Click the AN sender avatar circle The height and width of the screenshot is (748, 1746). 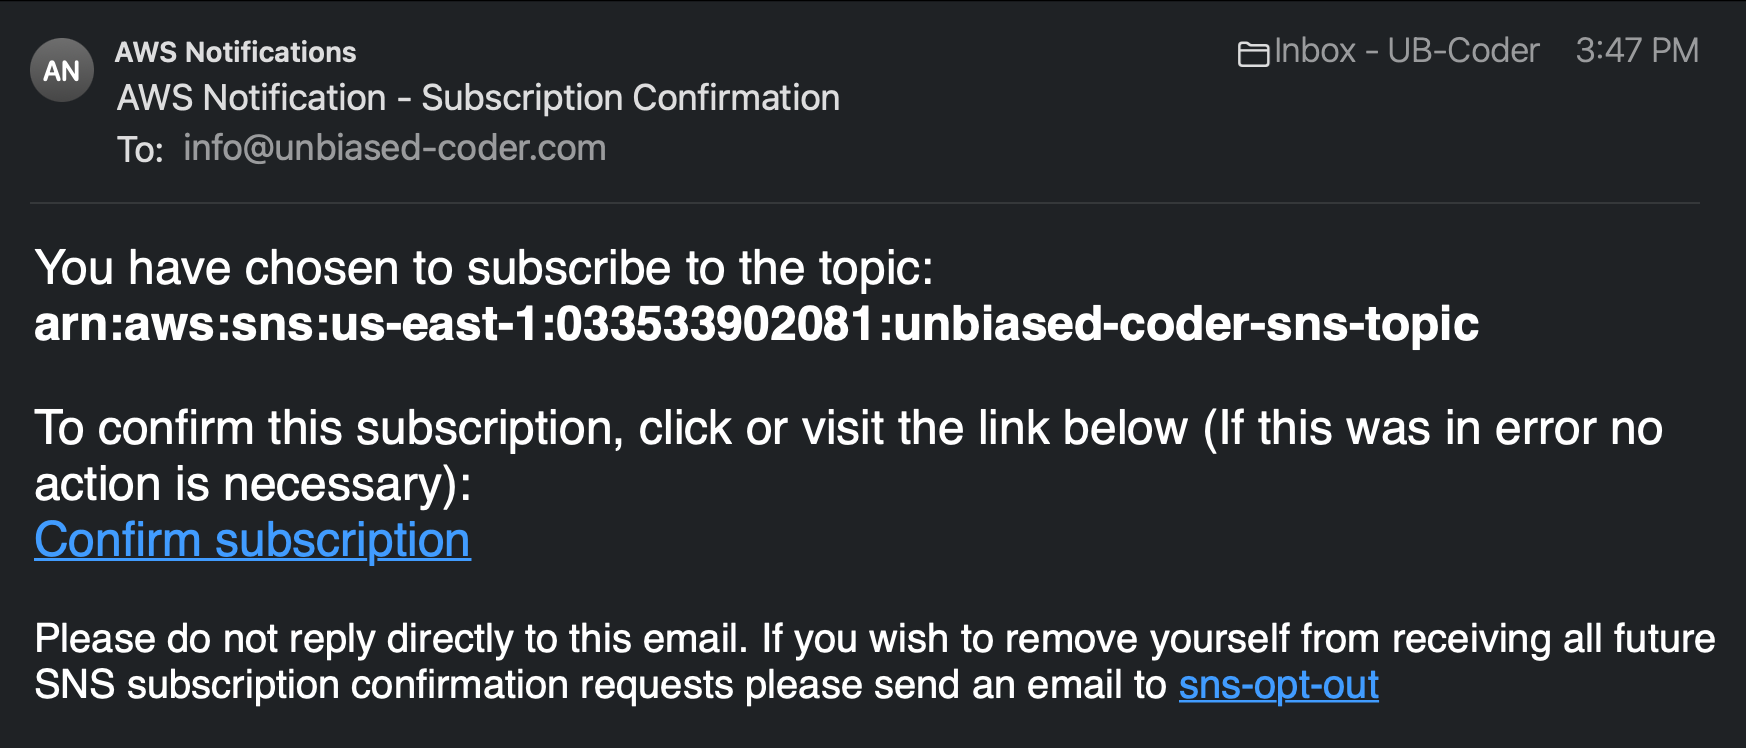tap(62, 71)
